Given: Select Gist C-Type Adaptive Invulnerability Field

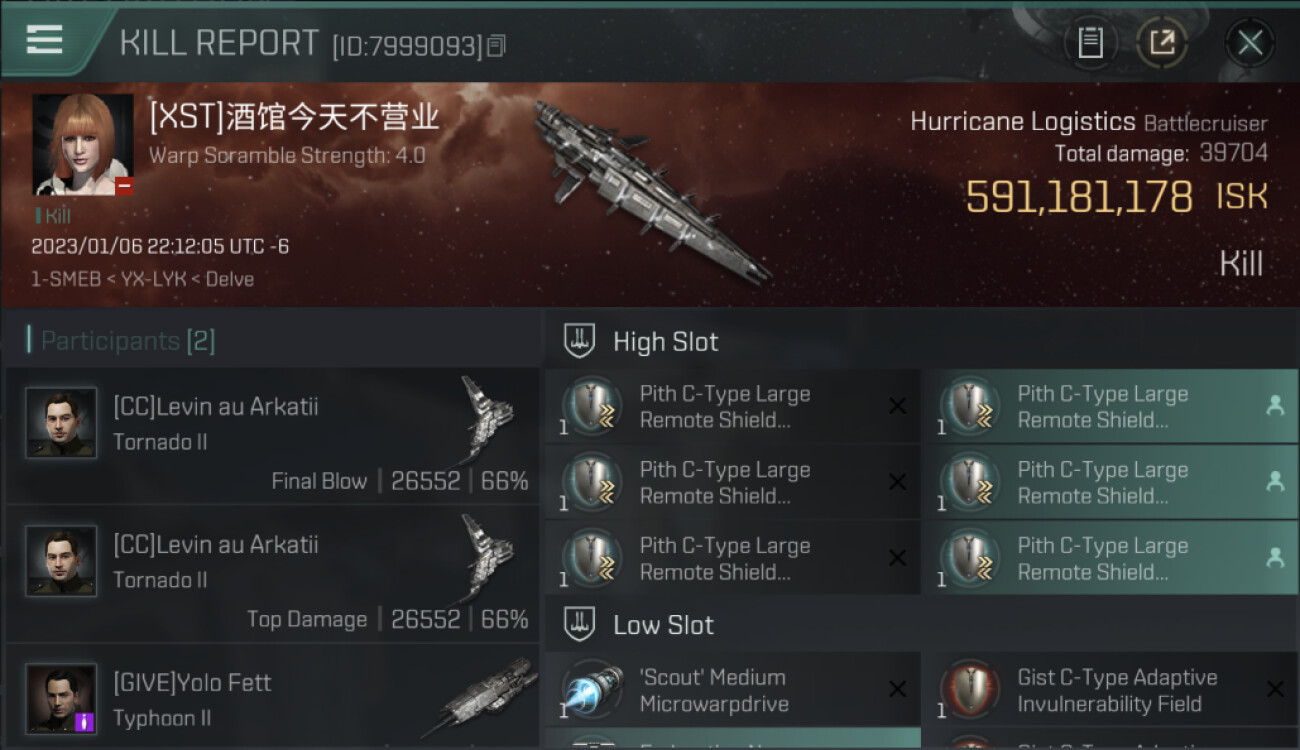Looking at the screenshot, I should [1111, 690].
